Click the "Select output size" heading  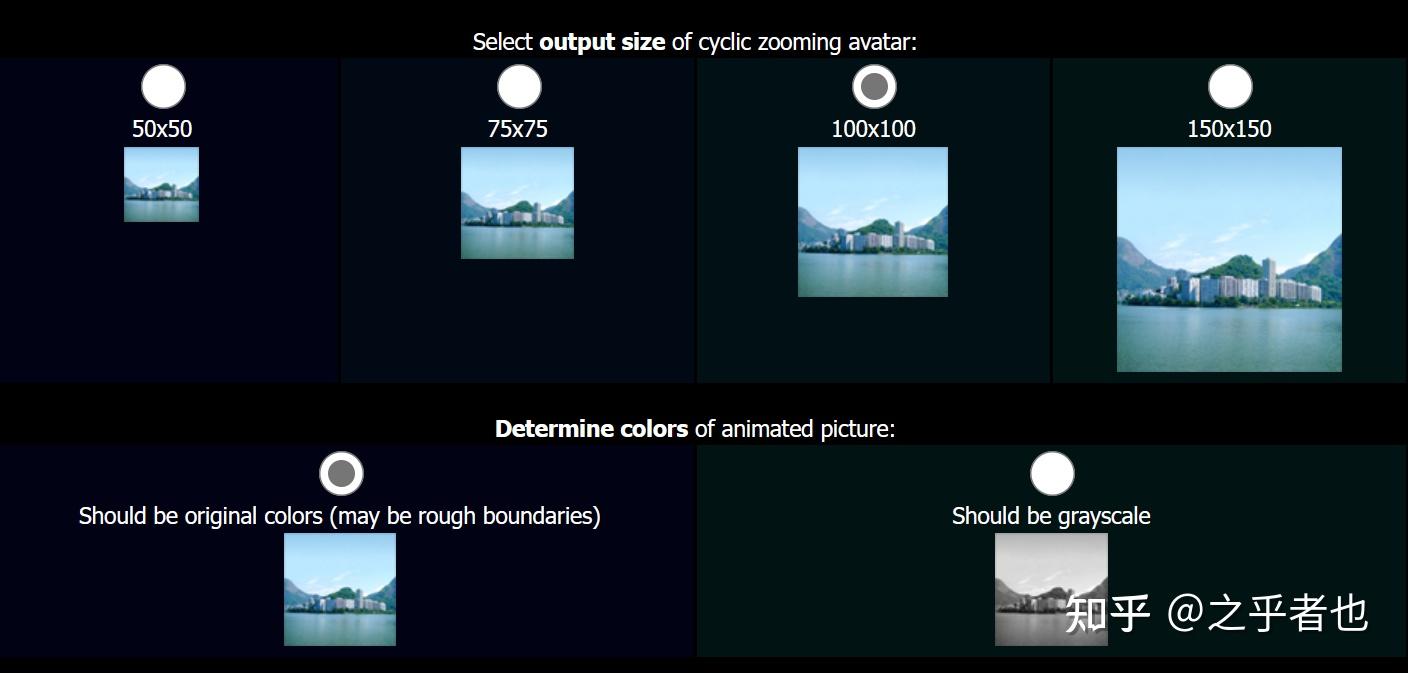point(694,42)
